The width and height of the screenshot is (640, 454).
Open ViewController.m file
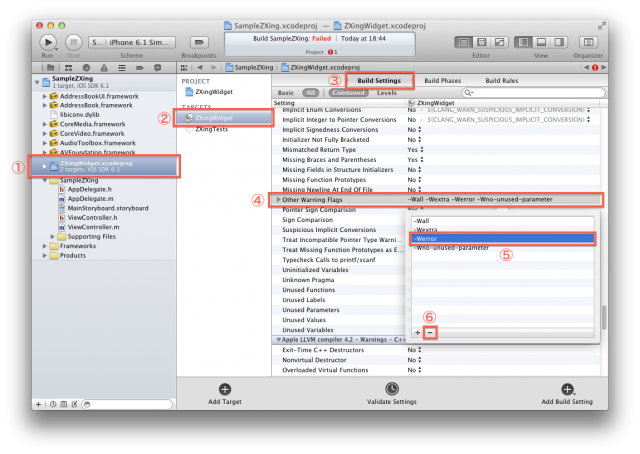point(93,227)
